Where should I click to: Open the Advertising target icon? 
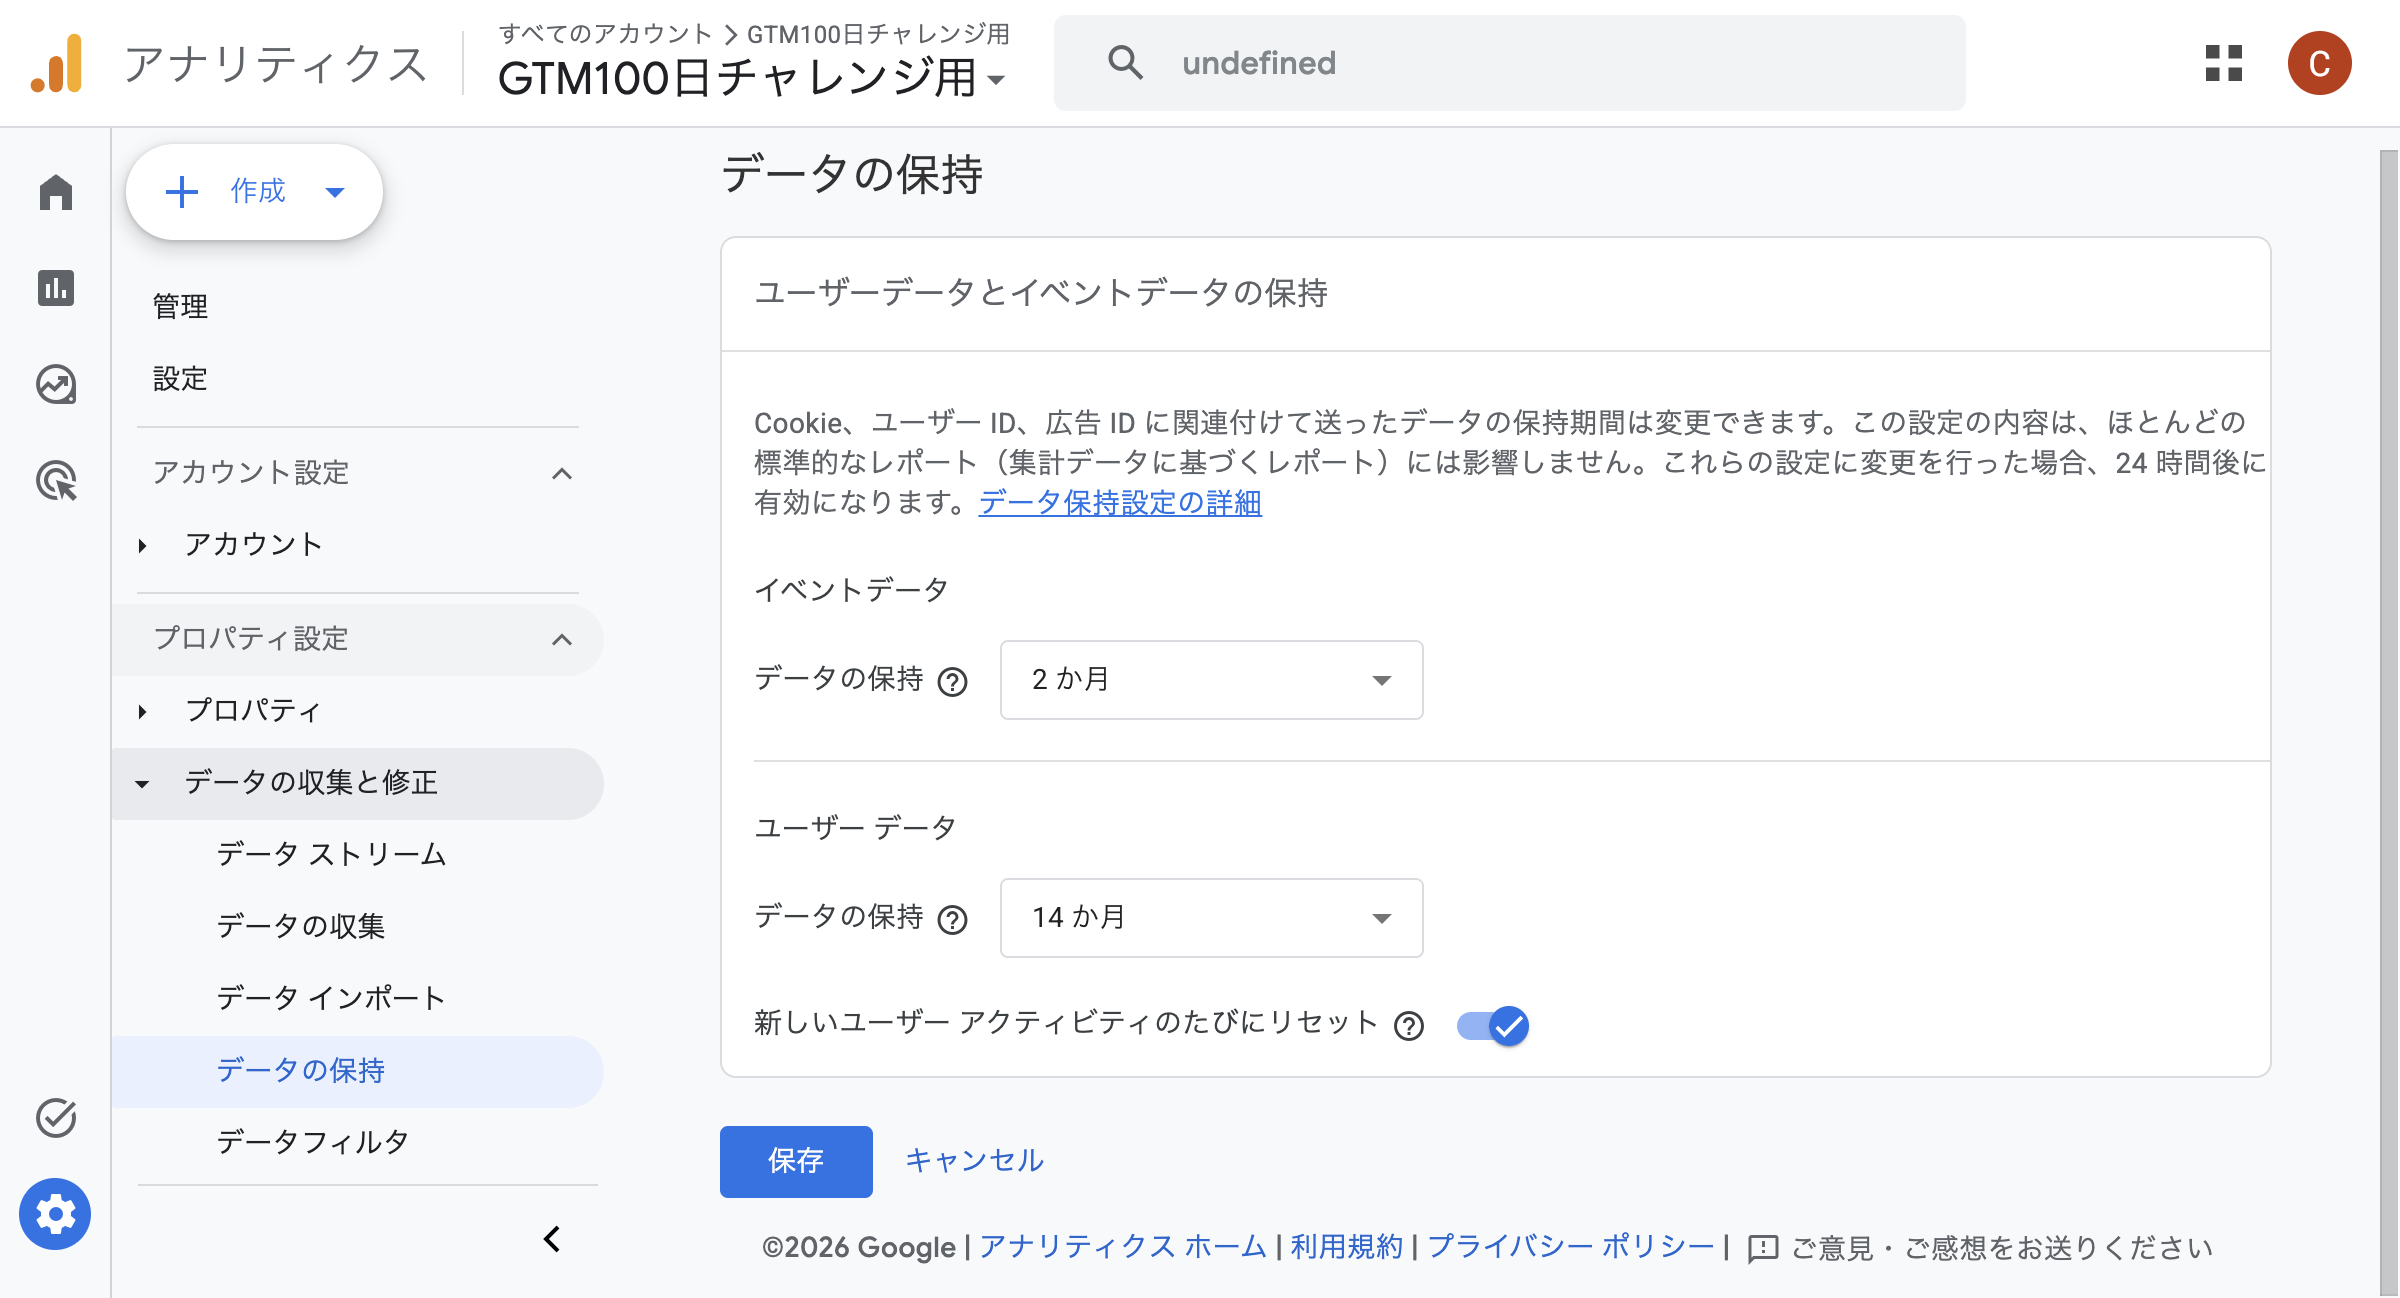[x=56, y=481]
